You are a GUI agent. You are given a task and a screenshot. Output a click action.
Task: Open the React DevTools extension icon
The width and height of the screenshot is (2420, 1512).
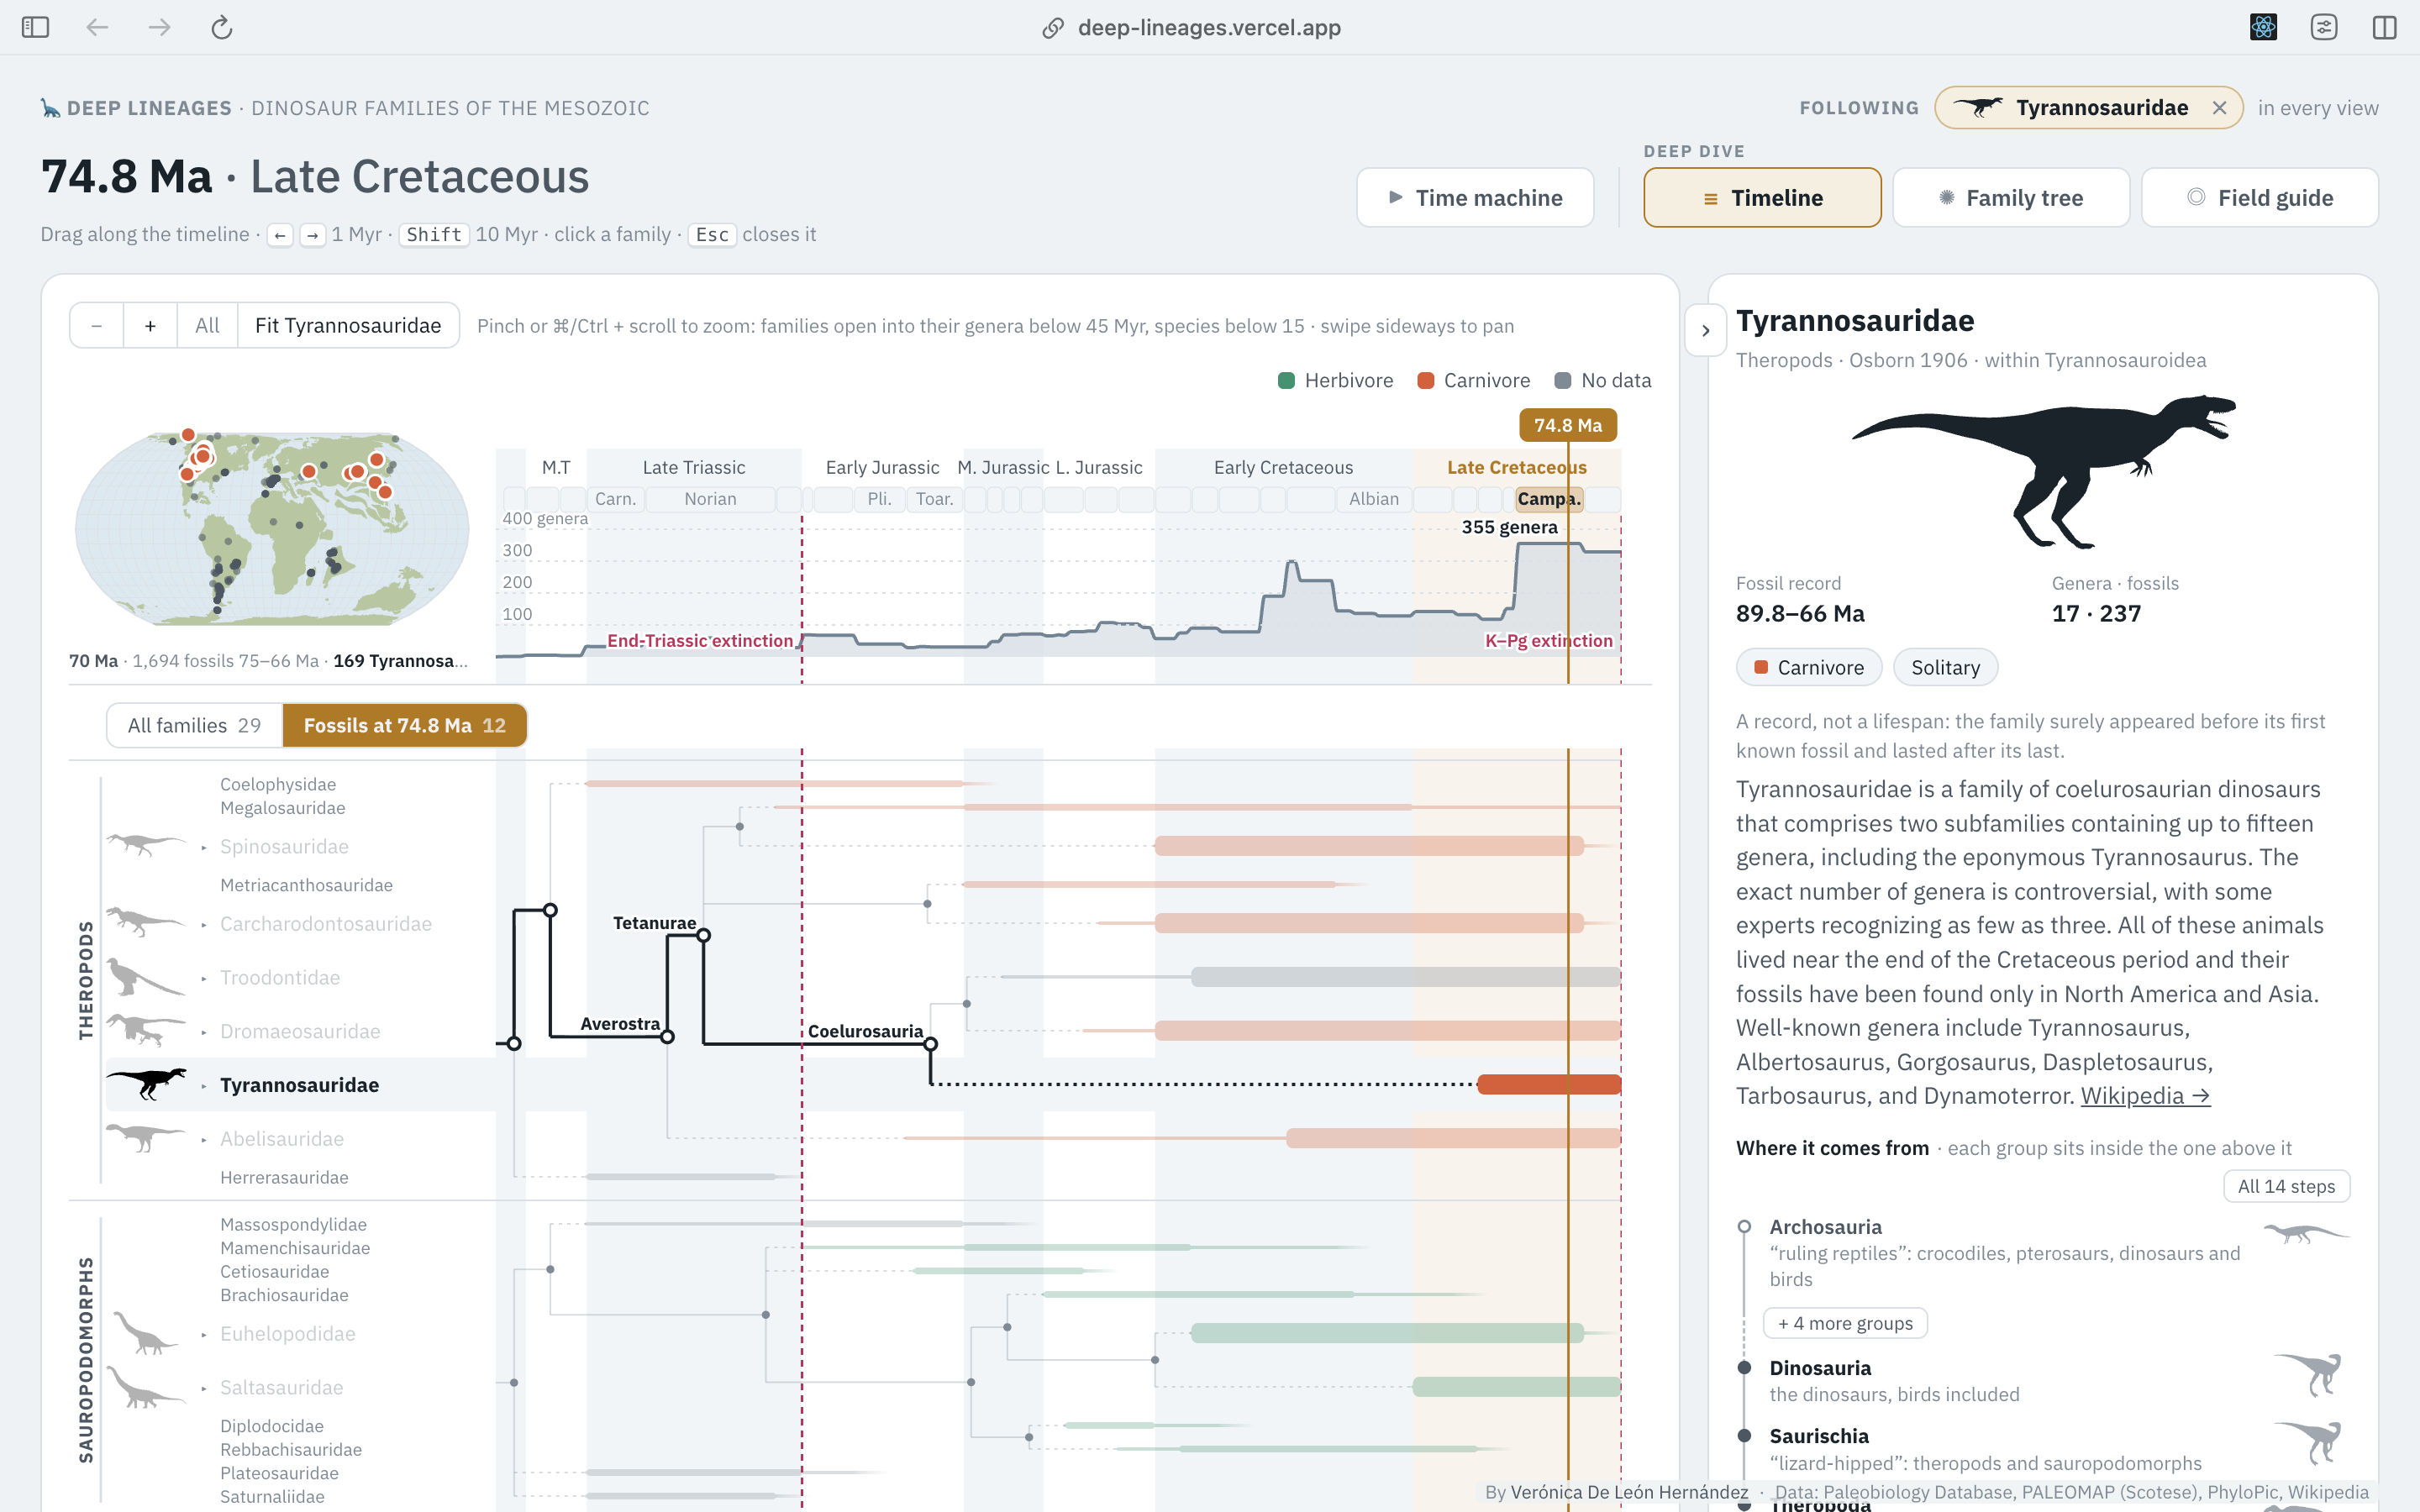[2263, 27]
